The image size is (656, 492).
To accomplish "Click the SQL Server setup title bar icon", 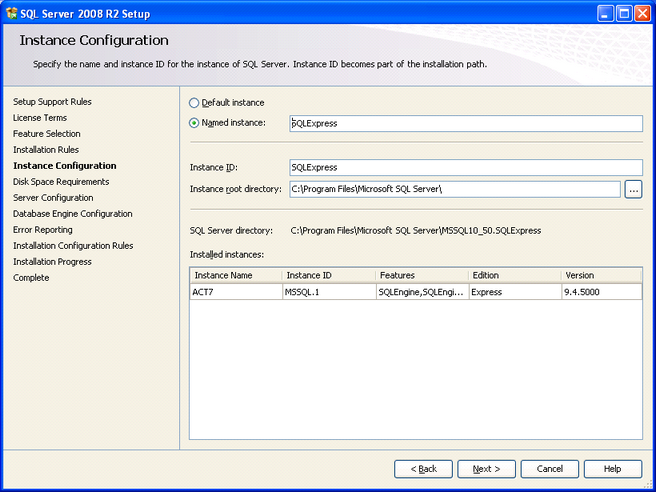I will tap(12, 12).
